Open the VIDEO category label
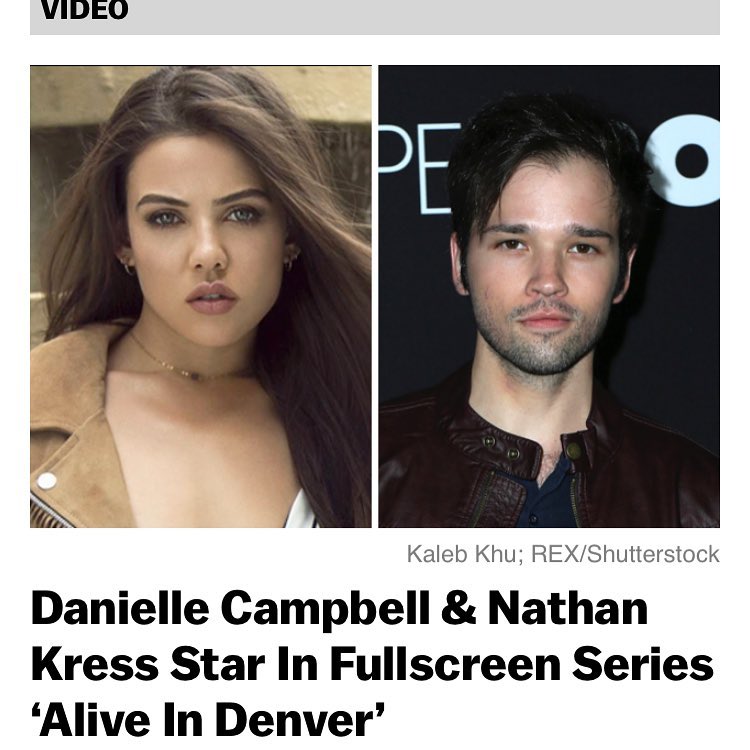 click(84, 10)
